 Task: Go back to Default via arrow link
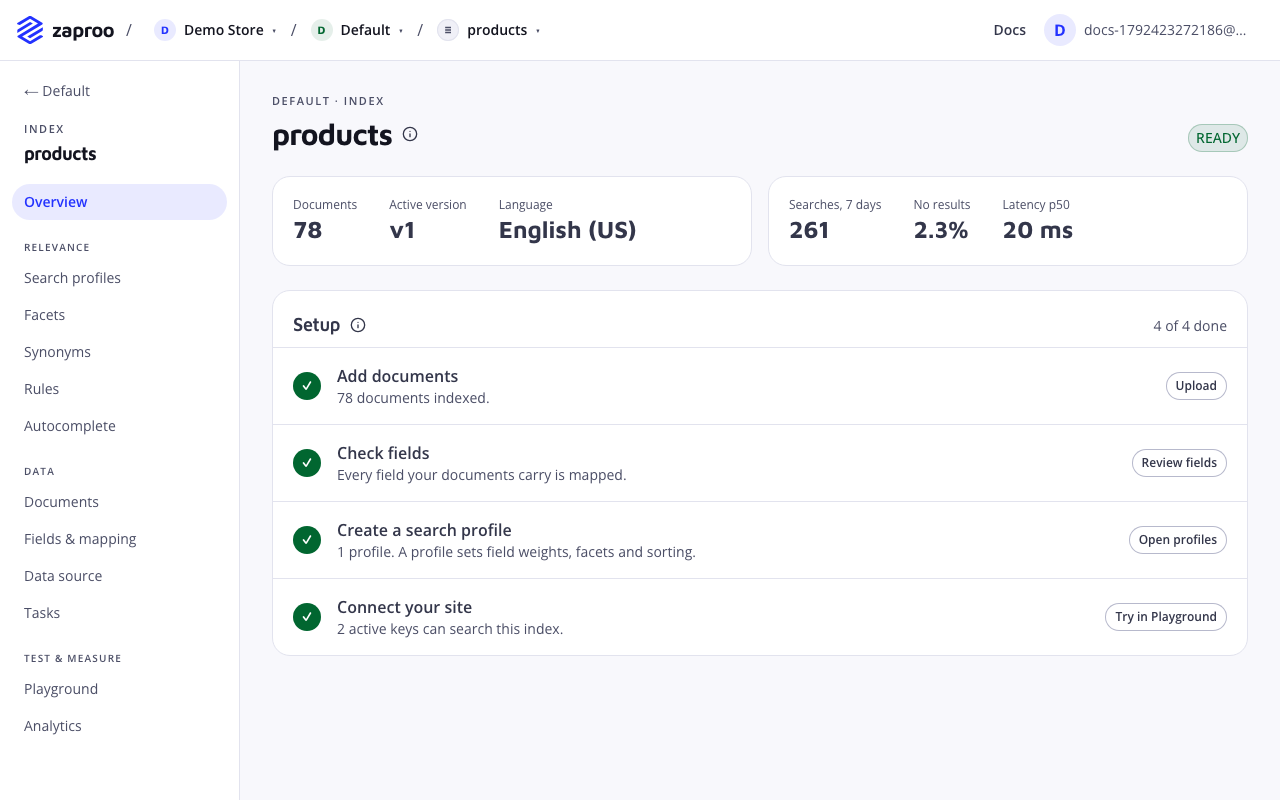pyautogui.click(x=57, y=91)
